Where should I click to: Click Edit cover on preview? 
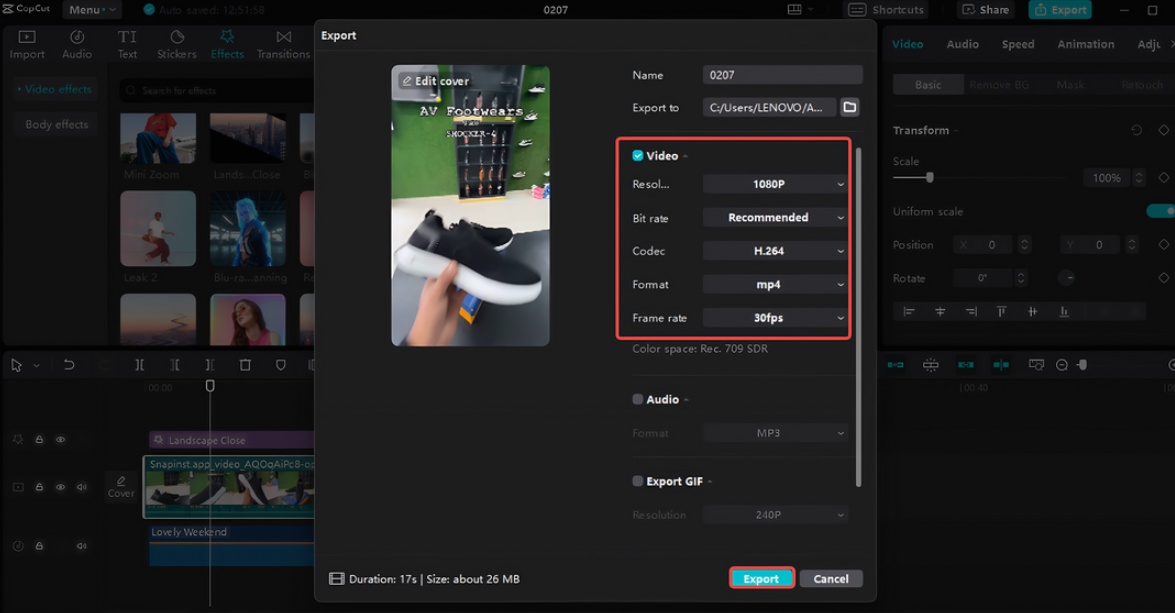click(435, 81)
